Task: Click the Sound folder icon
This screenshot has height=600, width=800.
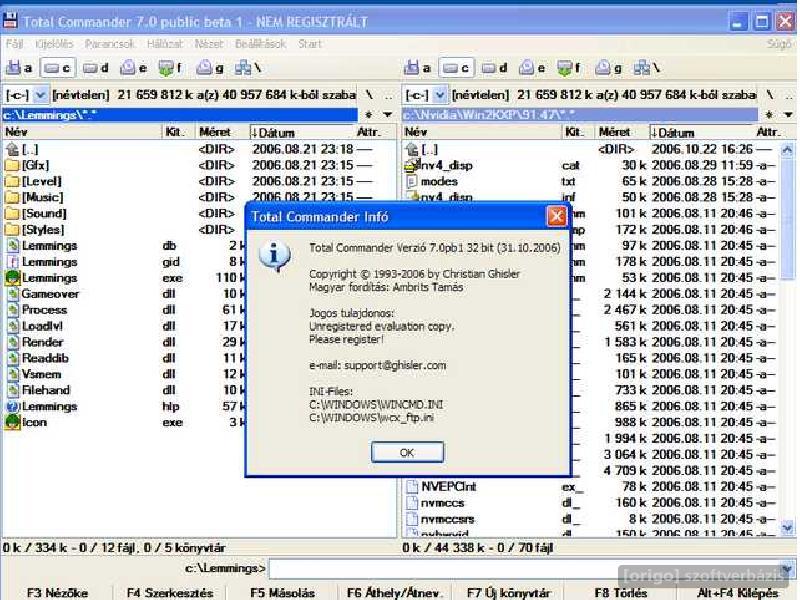Action: click(12, 213)
